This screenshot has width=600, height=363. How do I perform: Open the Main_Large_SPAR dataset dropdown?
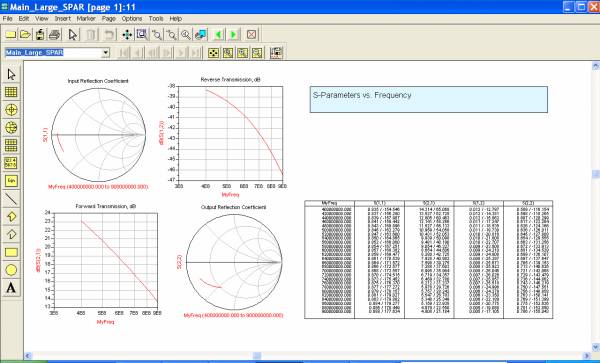pyautogui.click(x=106, y=53)
